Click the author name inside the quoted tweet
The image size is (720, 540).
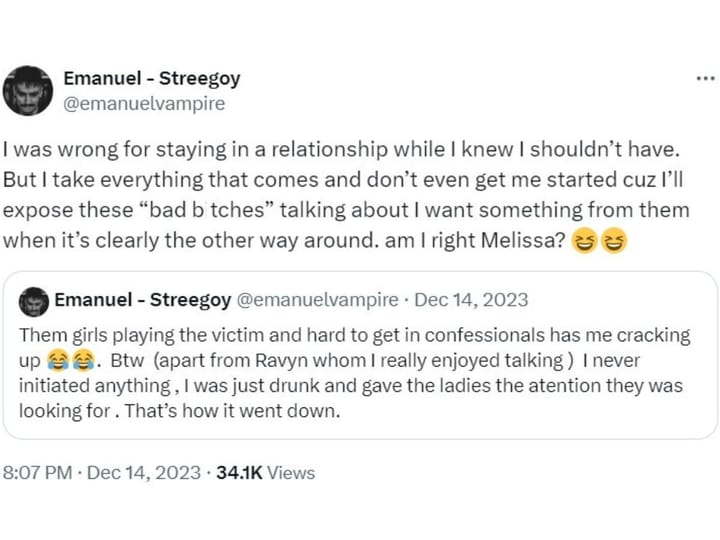(142, 300)
